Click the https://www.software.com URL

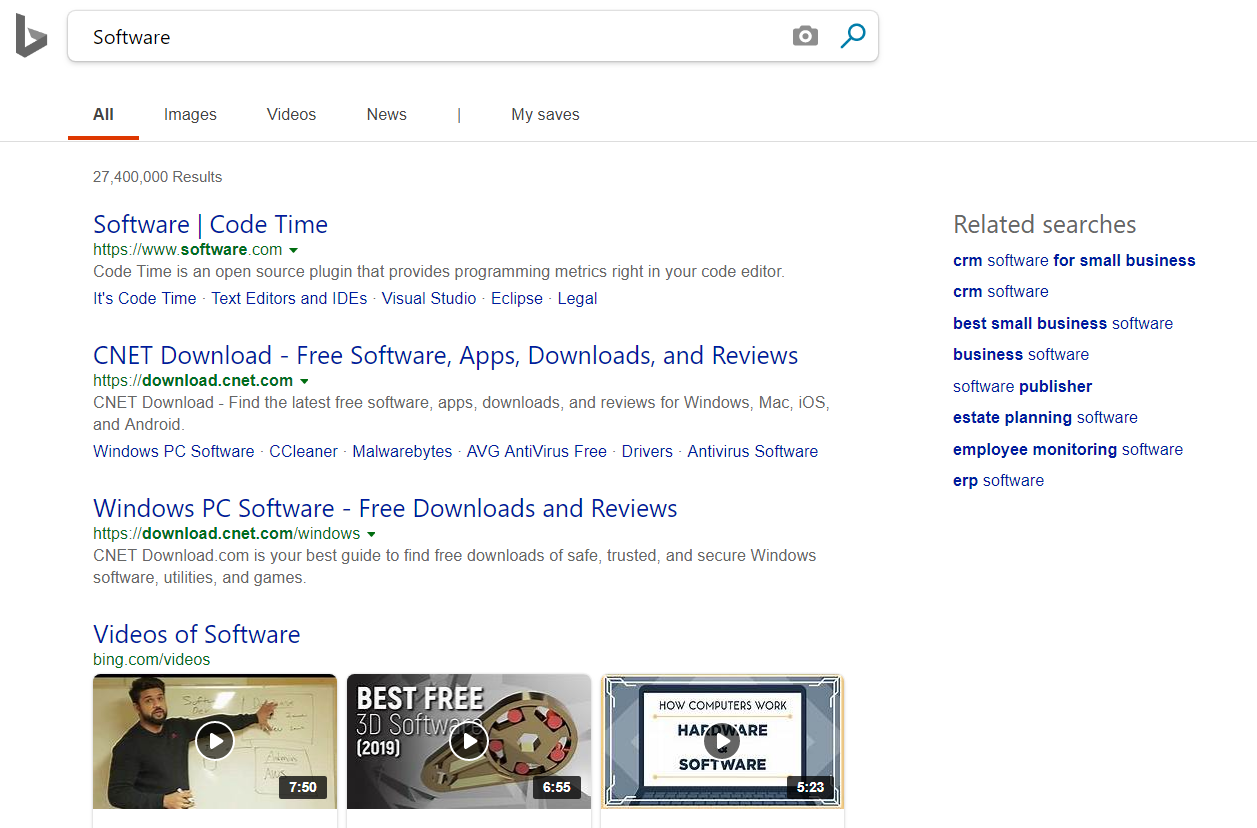[188, 250]
